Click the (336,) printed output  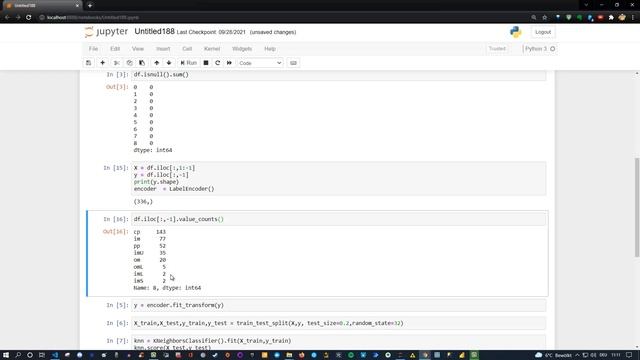click(143, 202)
